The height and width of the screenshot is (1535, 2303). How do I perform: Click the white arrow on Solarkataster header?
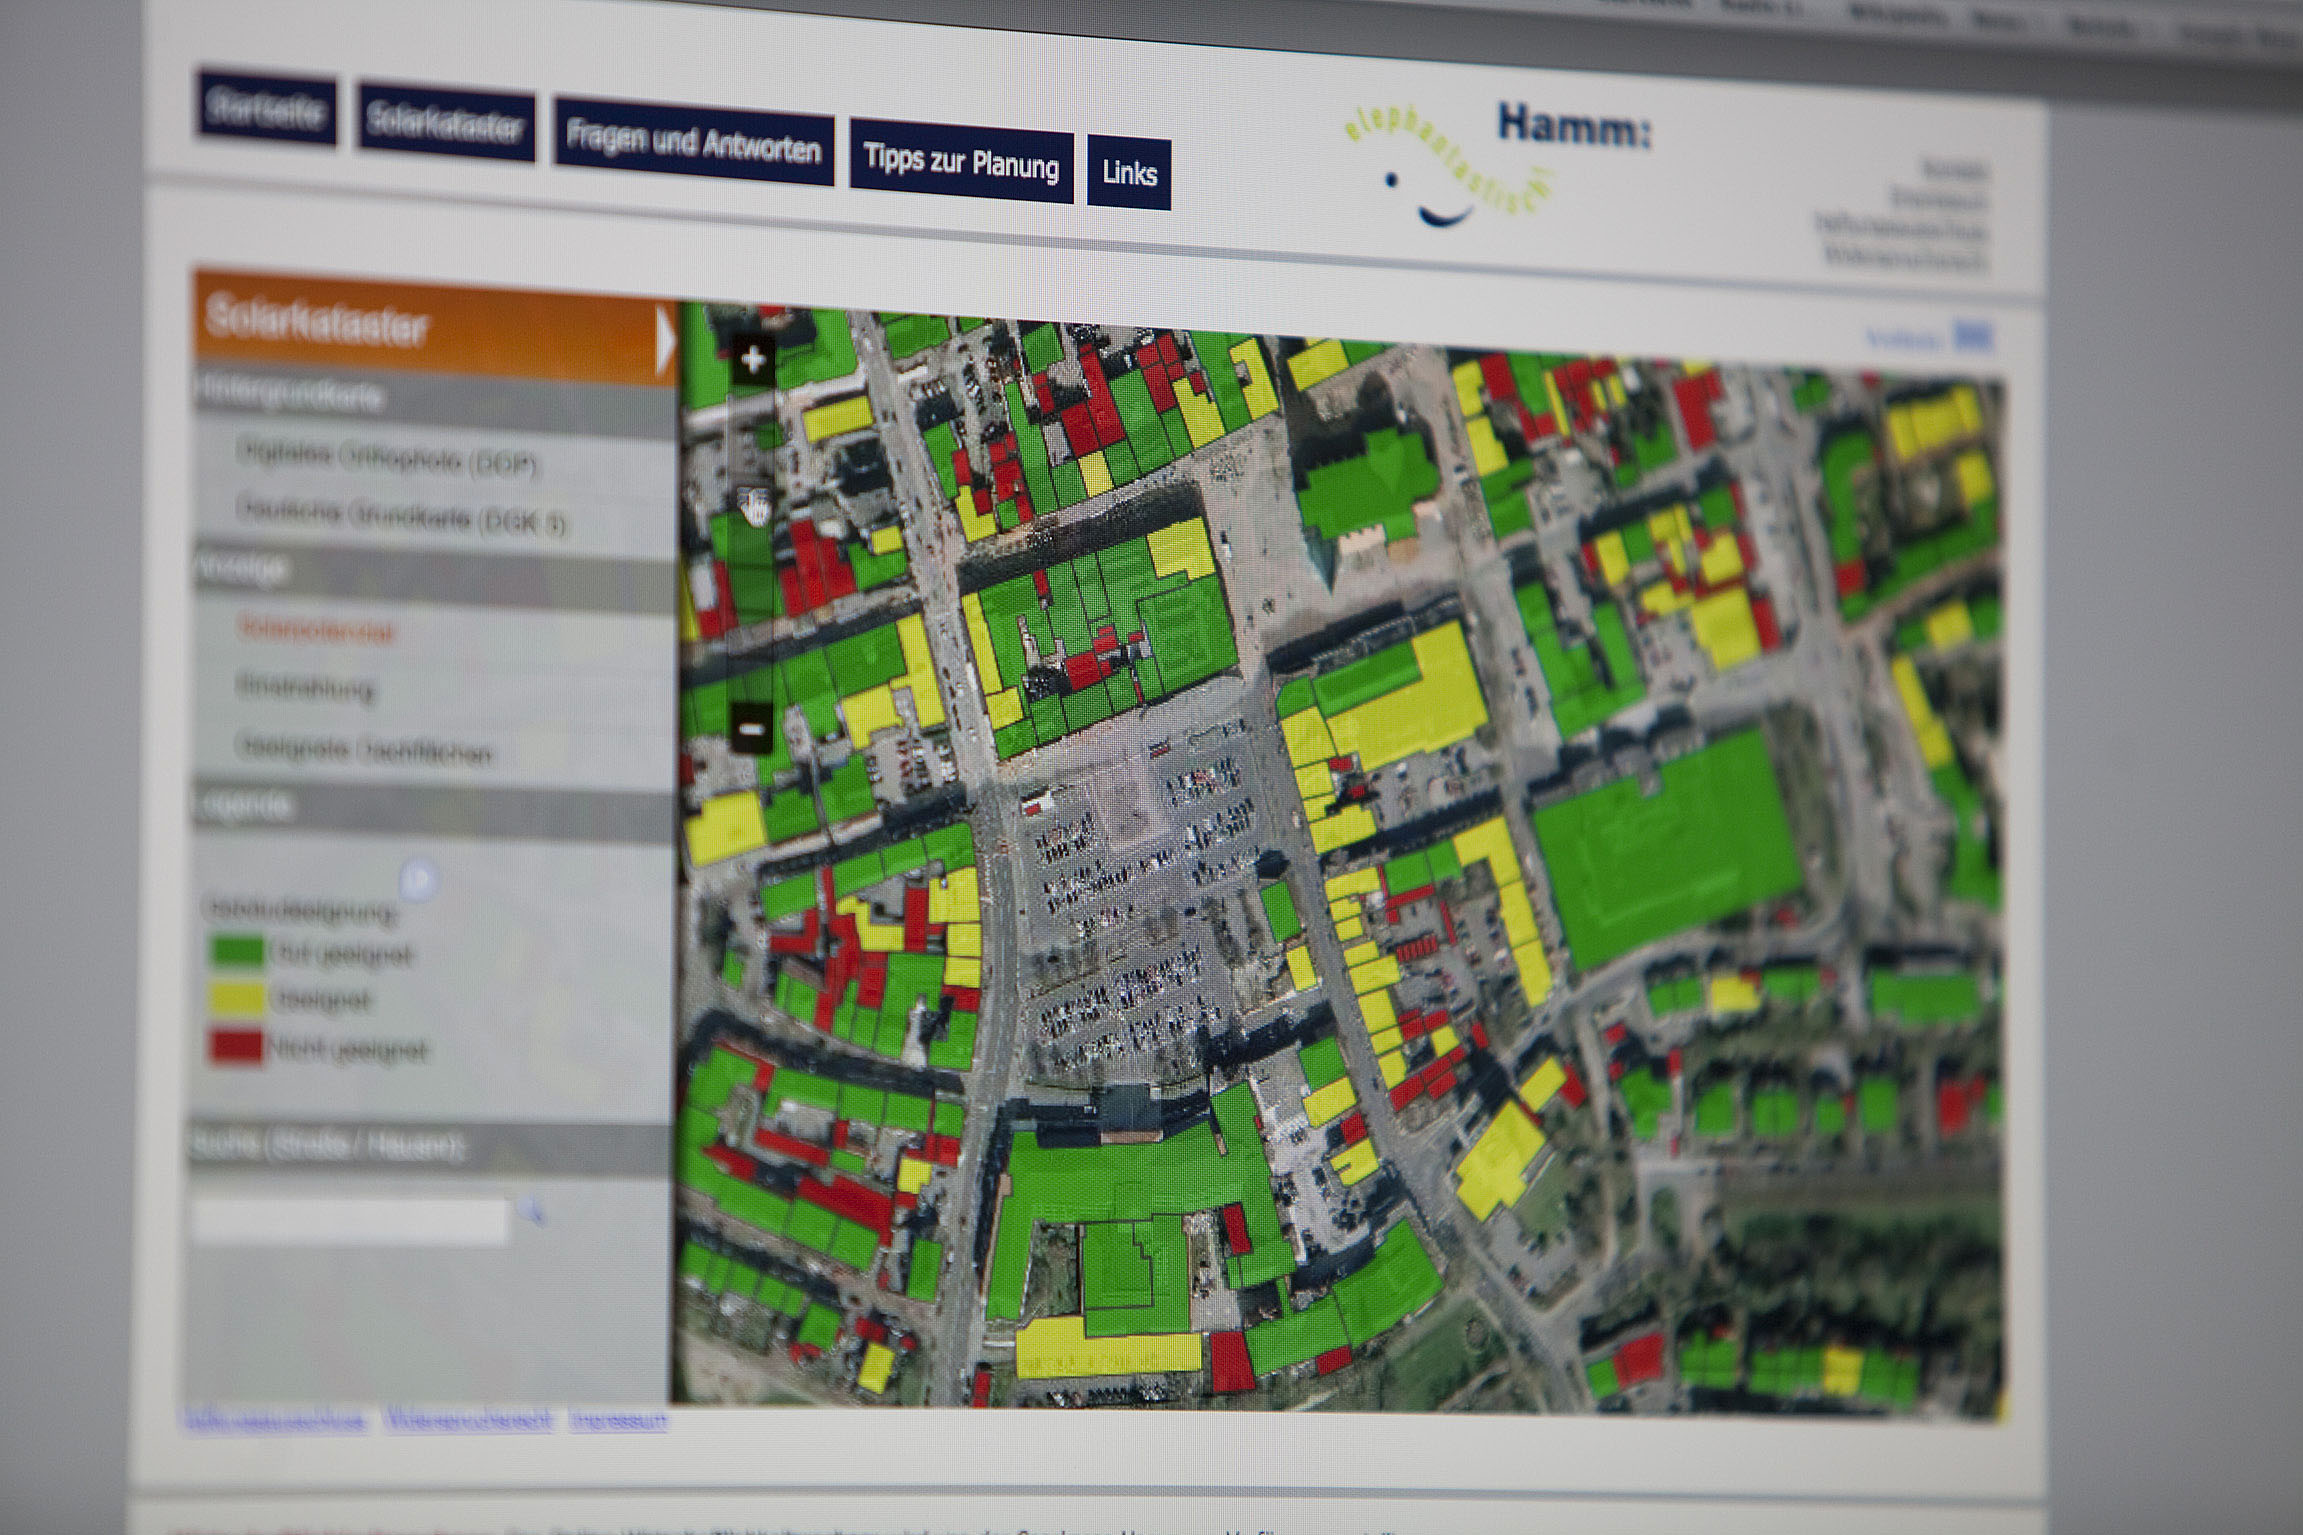tap(665, 340)
